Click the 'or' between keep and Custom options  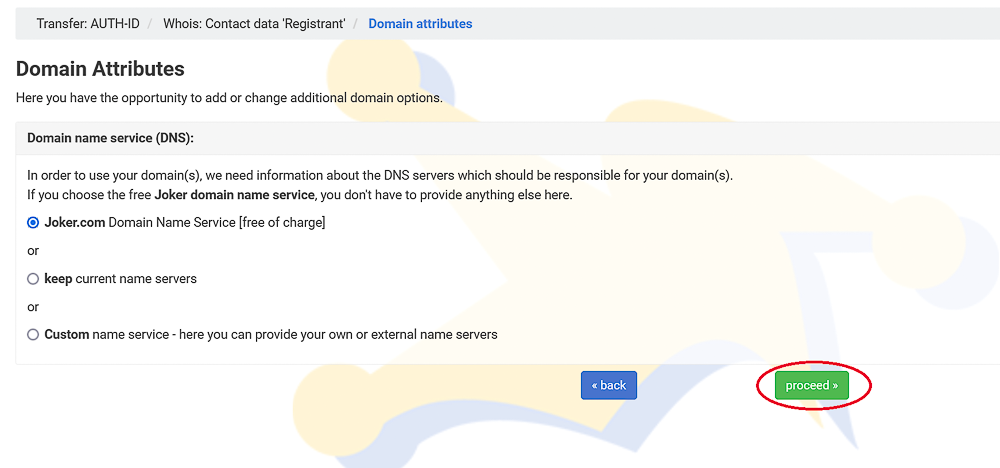(33, 307)
